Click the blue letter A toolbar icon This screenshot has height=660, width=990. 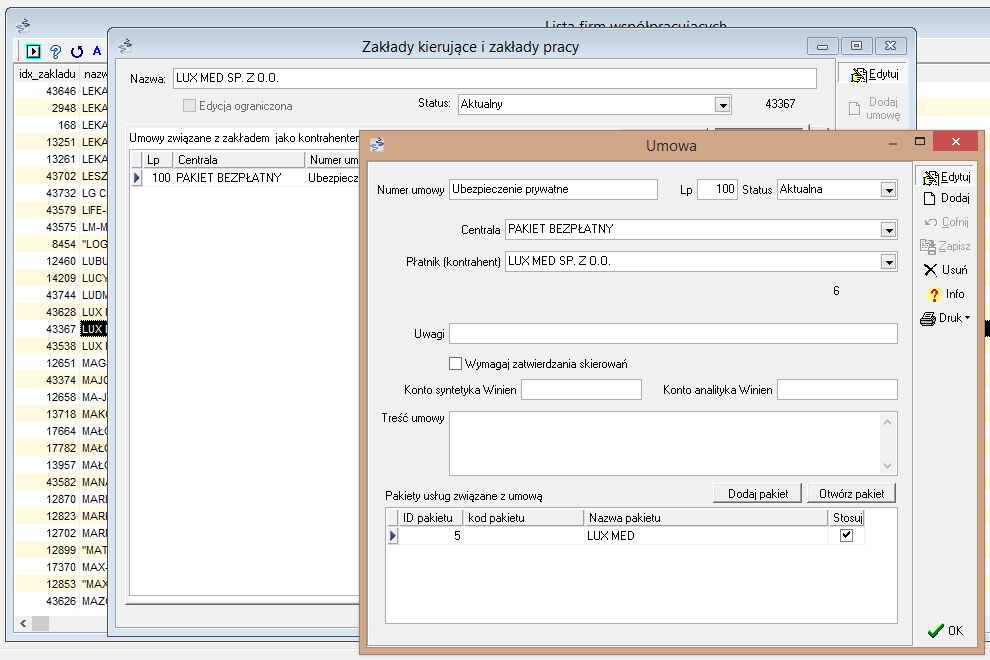pos(97,51)
